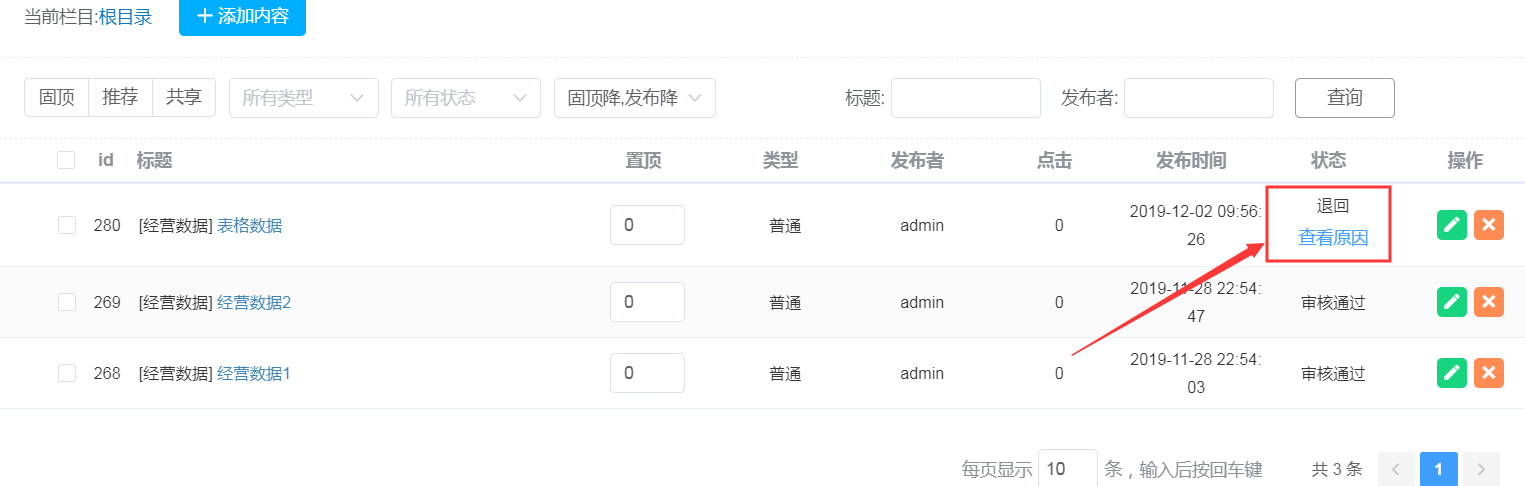This screenshot has height=486, width=1525.
Task: Open the 查看原因 link for returned item
Action: (x=1332, y=238)
